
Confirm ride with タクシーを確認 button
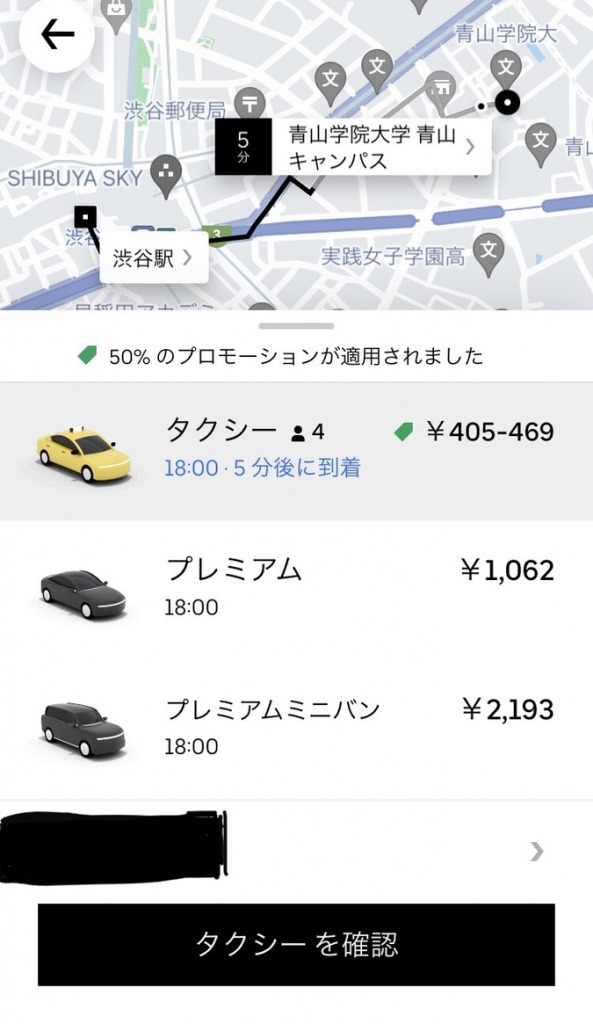pyautogui.click(x=296, y=944)
